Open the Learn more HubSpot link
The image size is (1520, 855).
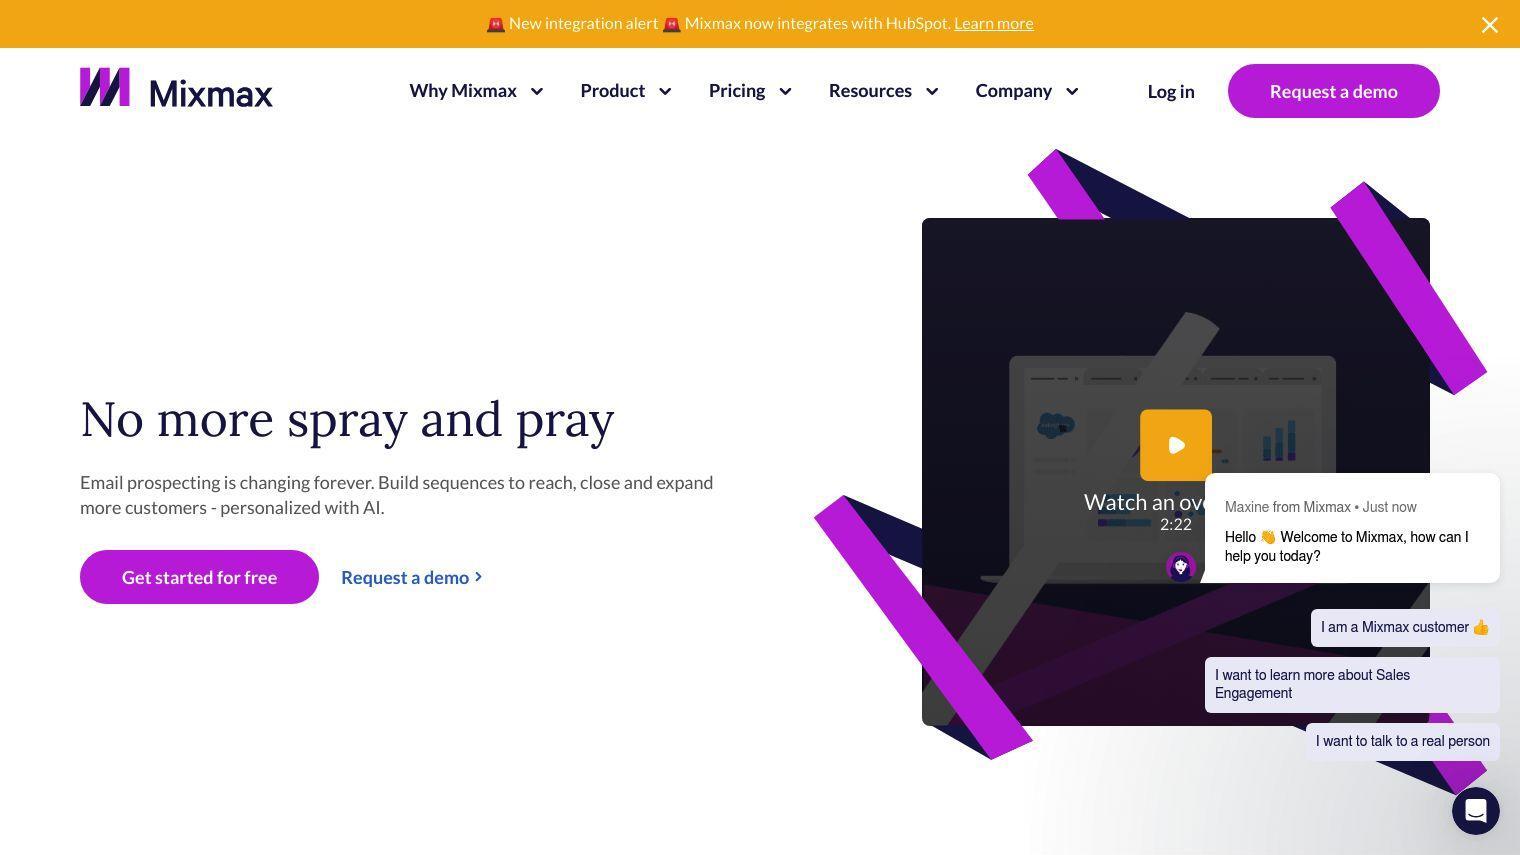pos(993,23)
